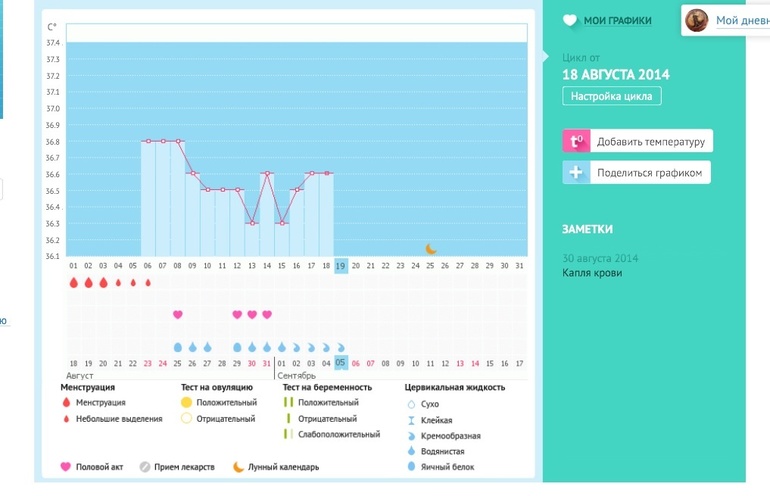Click the Лунный календарь legend moon icon
The width and height of the screenshot is (770, 496).
click(239, 467)
